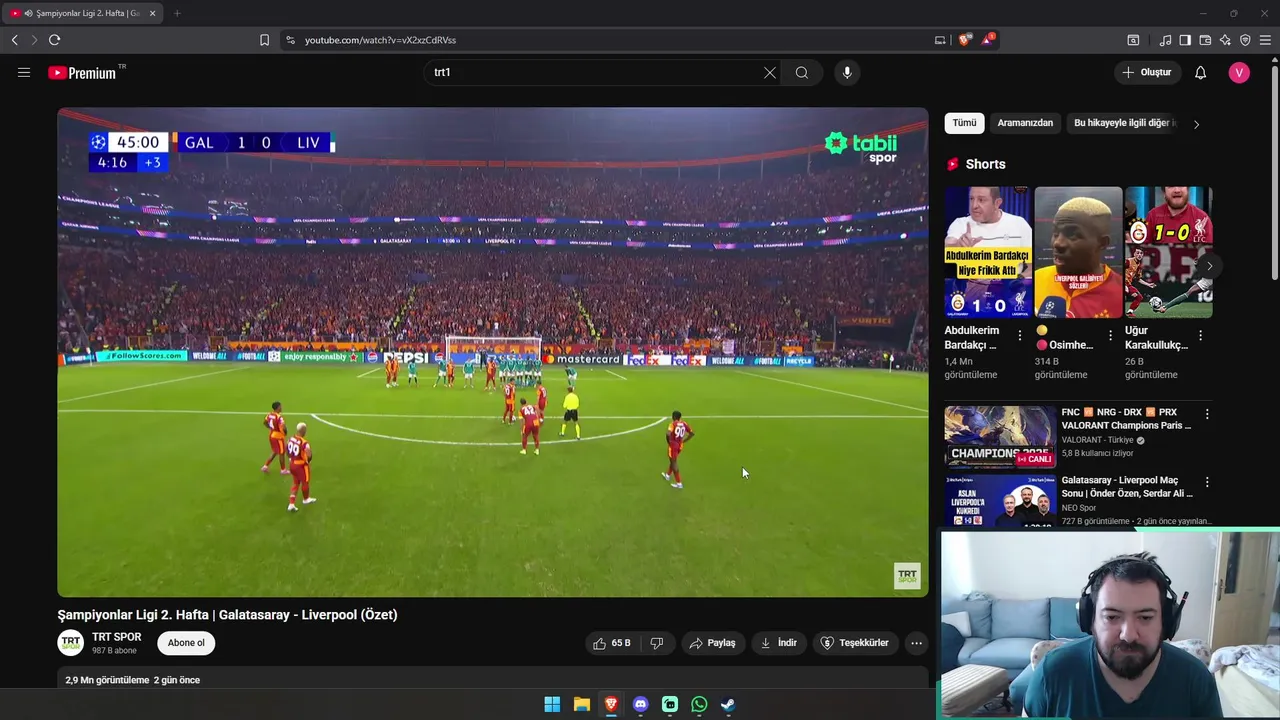Viewport: 1280px width, 720px height.
Task: Open more options for VALORANT Champions video
Action: (x=1207, y=414)
